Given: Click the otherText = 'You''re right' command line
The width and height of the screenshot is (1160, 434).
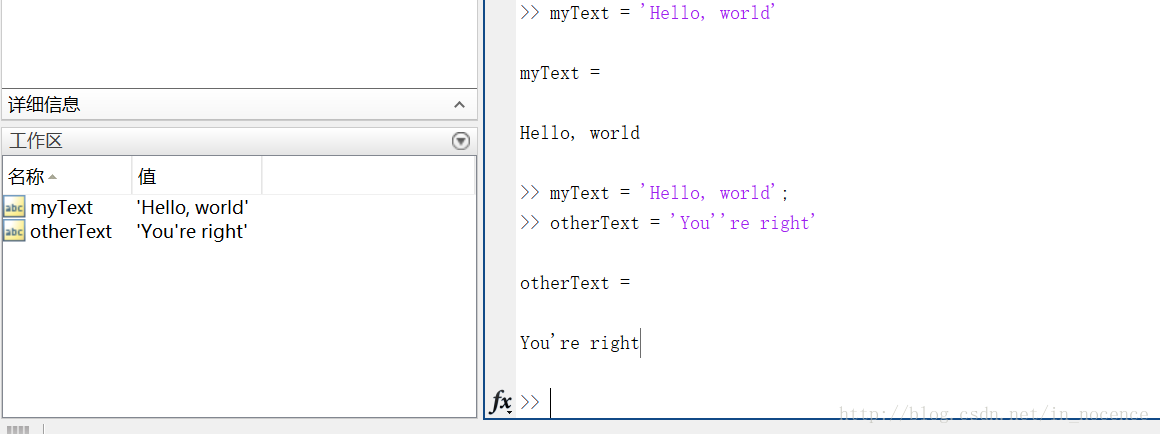Looking at the screenshot, I should point(682,223).
